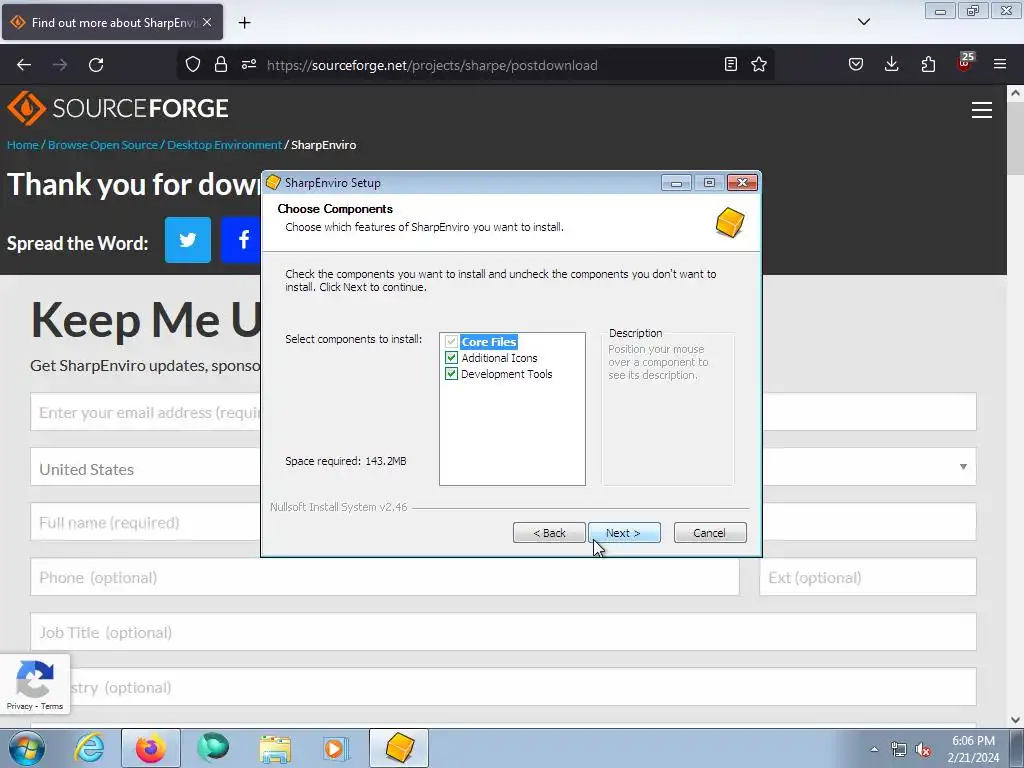
Task: Click the Core Files checkbox
Action: pyautogui.click(x=451, y=342)
